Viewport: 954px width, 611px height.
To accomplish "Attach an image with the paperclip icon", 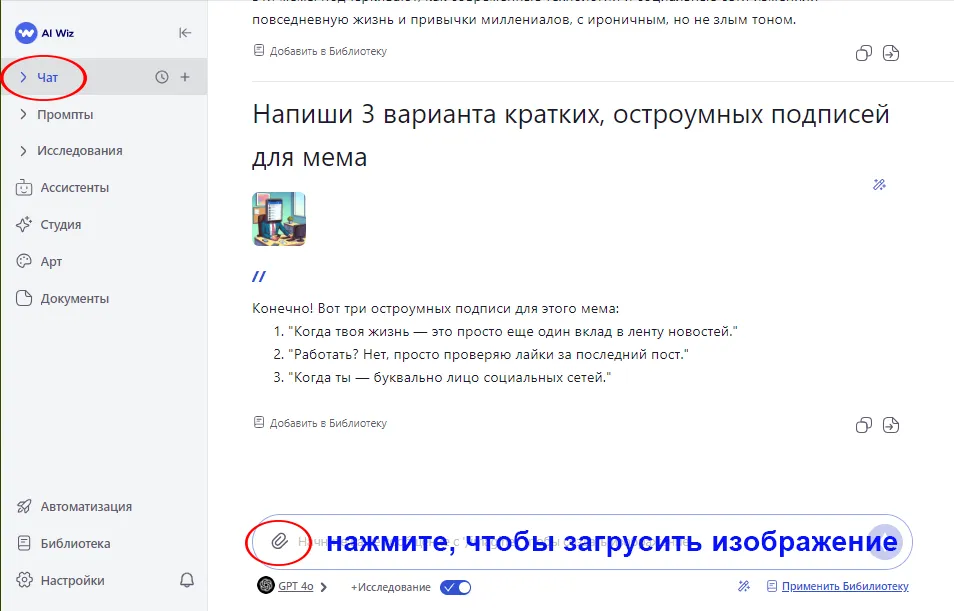I will [279, 542].
